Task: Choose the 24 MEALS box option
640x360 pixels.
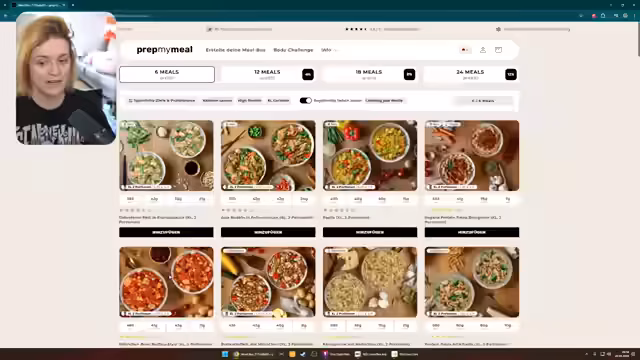Action: (x=471, y=74)
